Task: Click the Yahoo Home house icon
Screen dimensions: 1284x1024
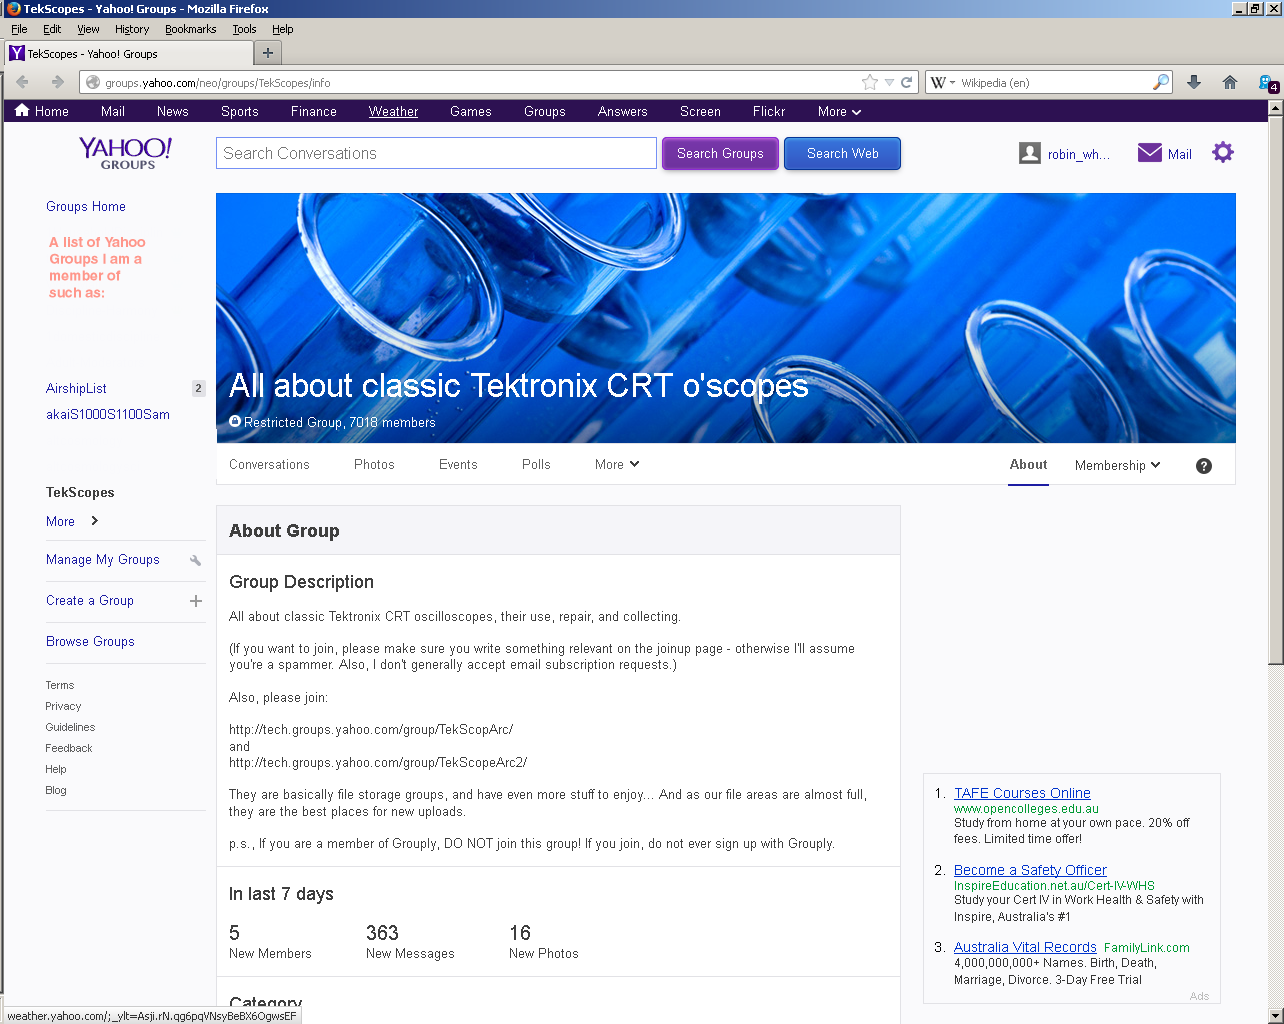Action: tap(22, 111)
